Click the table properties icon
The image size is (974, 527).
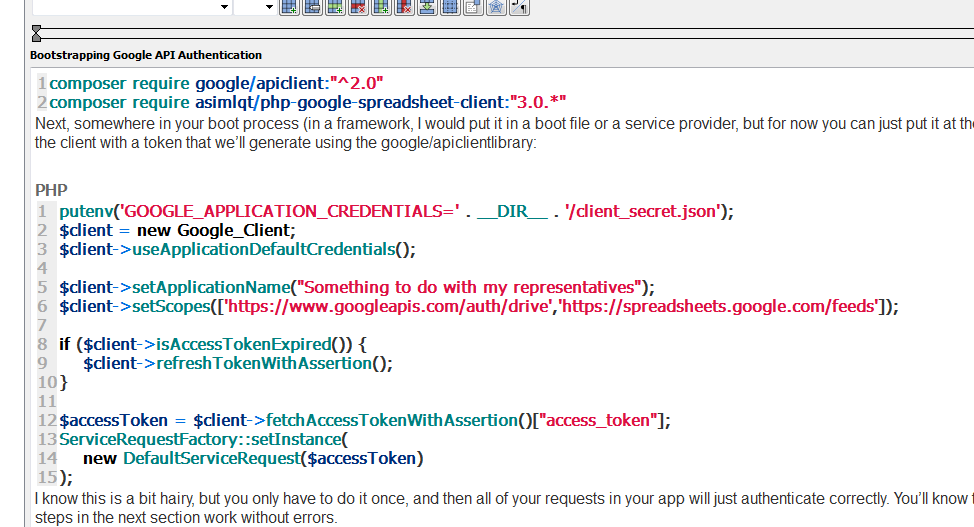pyautogui.click(x=311, y=7)
